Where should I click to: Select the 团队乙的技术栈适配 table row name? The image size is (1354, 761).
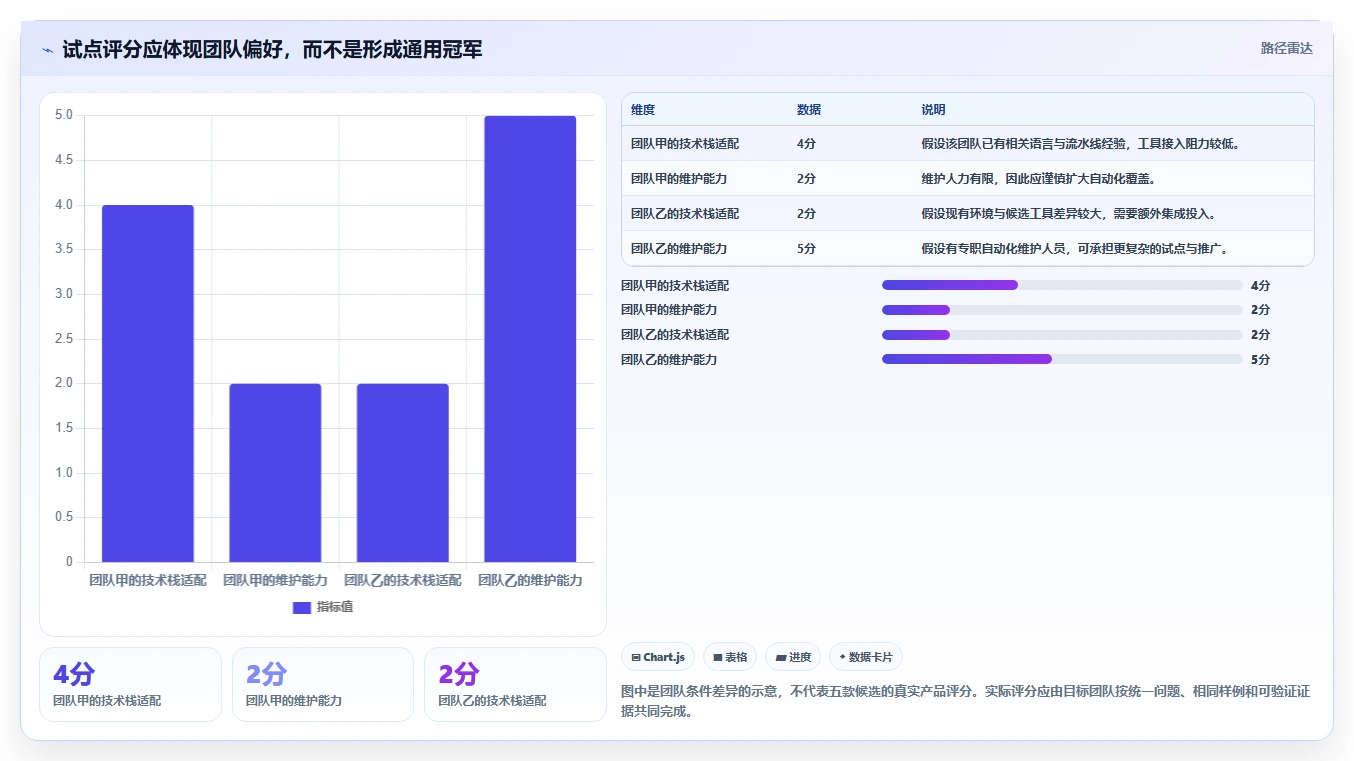coord(685,214)
